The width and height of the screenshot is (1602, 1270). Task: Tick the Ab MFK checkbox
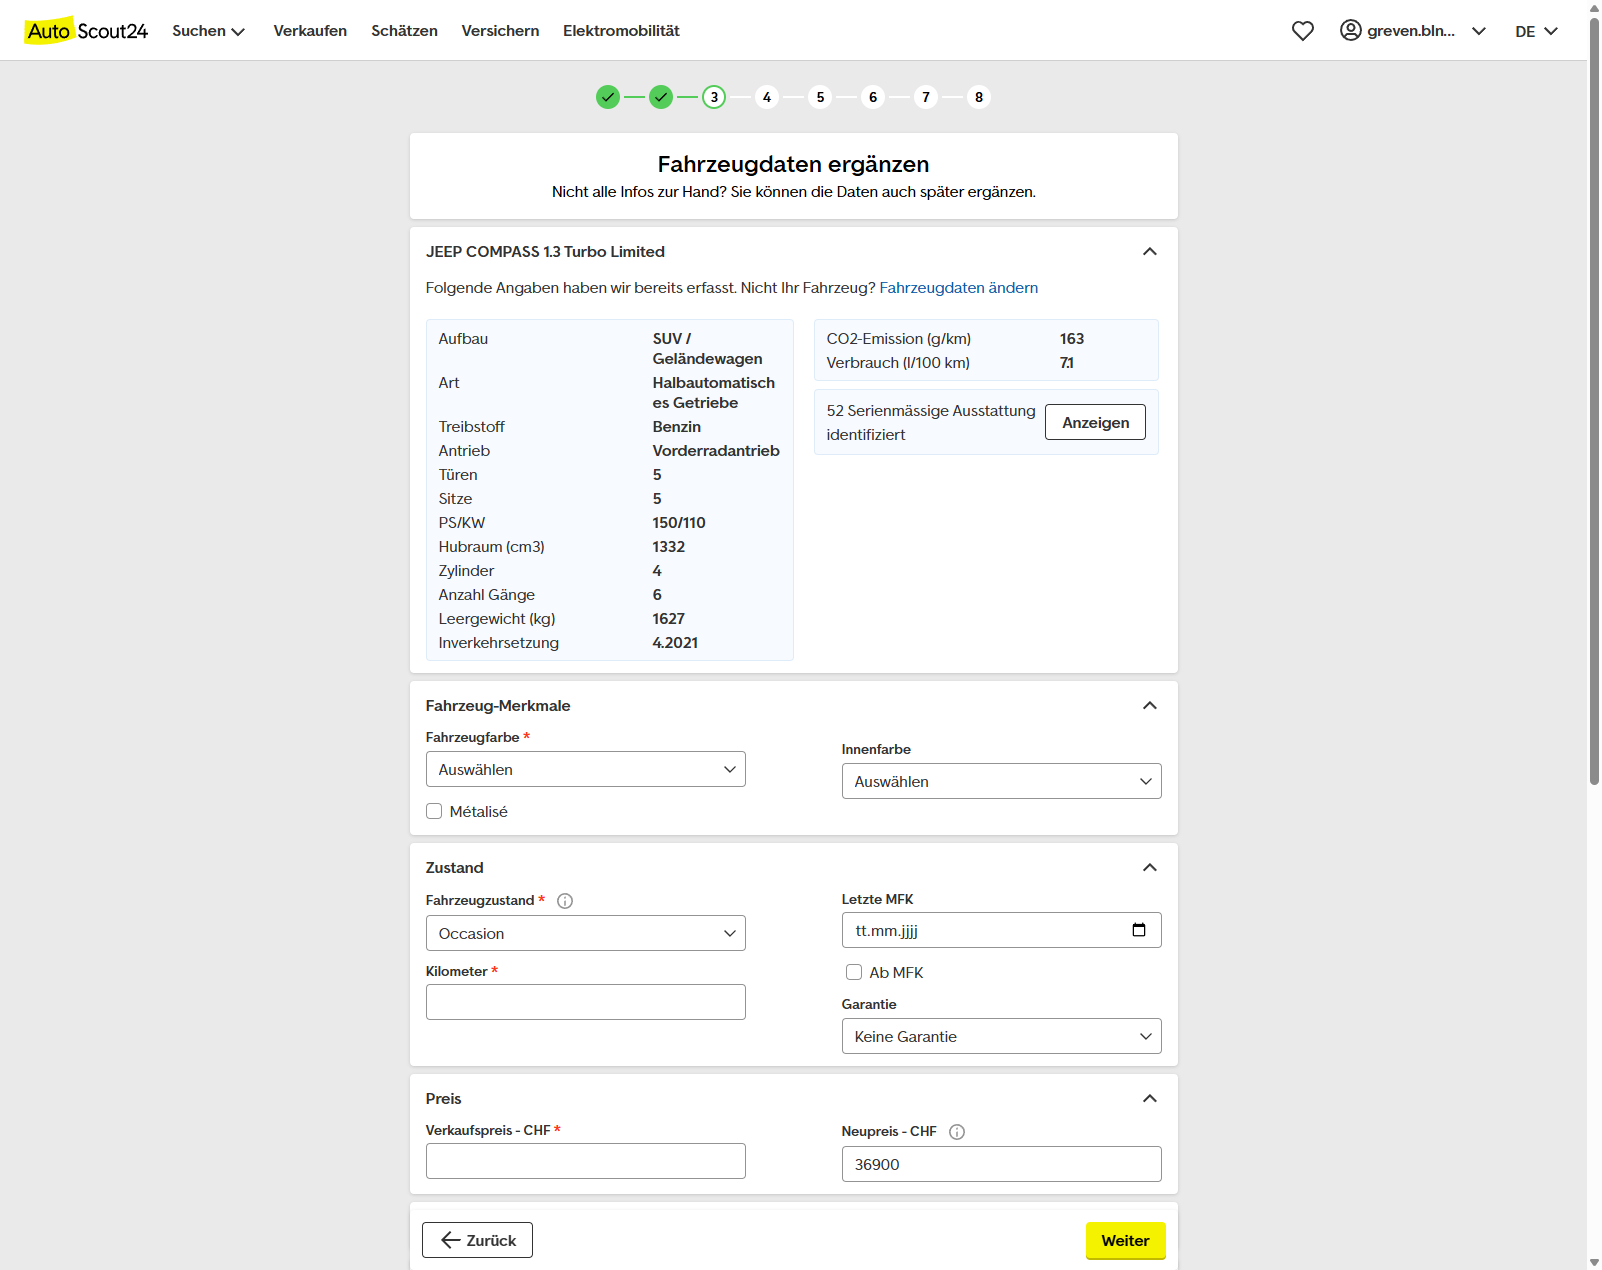854,972
